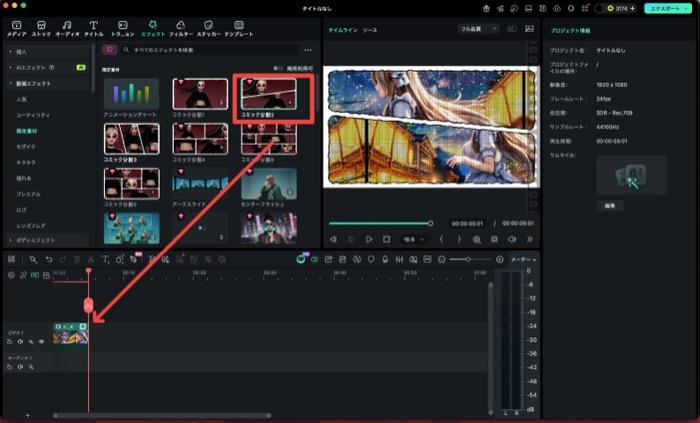Select the ユーティリティ effects subcategory
Viewport: 700px width, 423px height.
tap(33, 115)
